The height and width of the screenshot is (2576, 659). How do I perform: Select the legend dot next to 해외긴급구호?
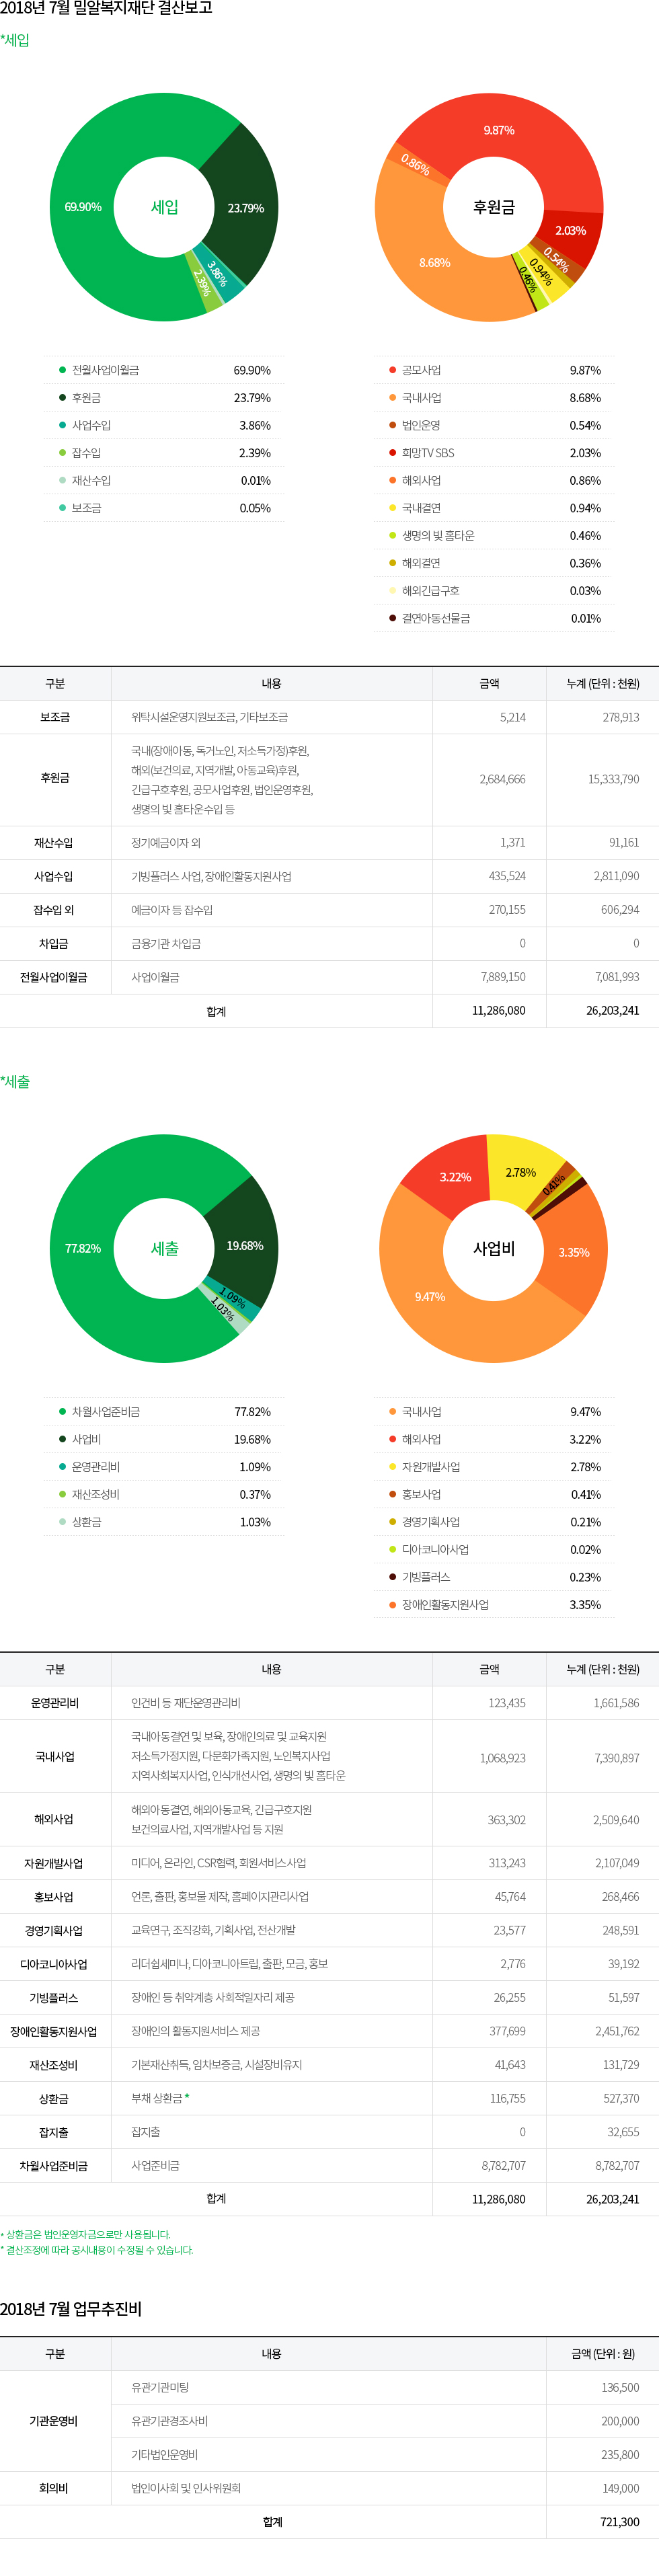click(392, 591)
